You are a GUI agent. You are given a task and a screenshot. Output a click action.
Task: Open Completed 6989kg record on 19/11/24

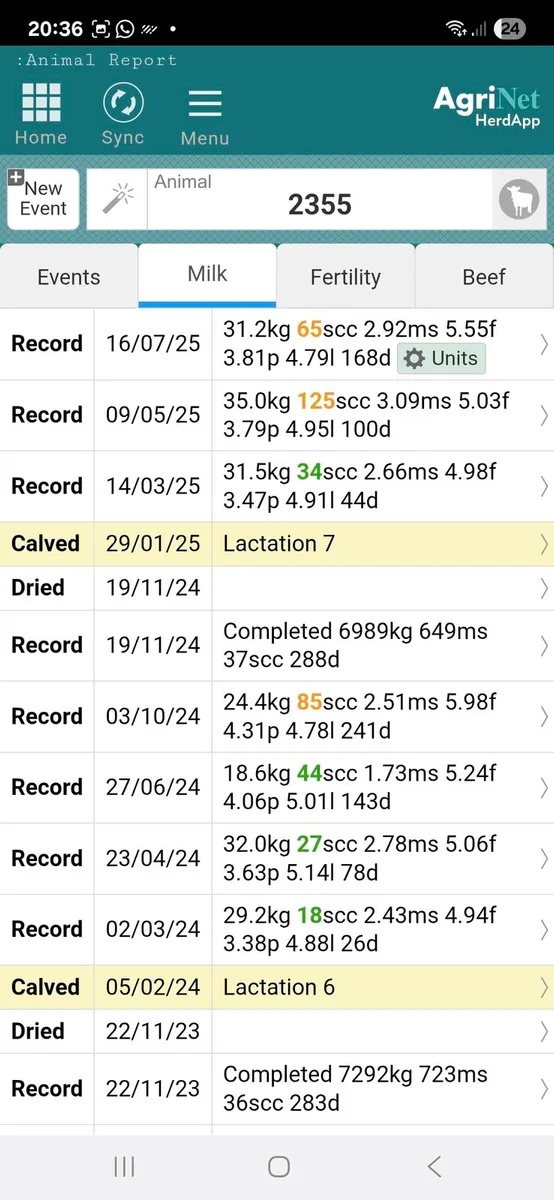click(x=277, y=645)
